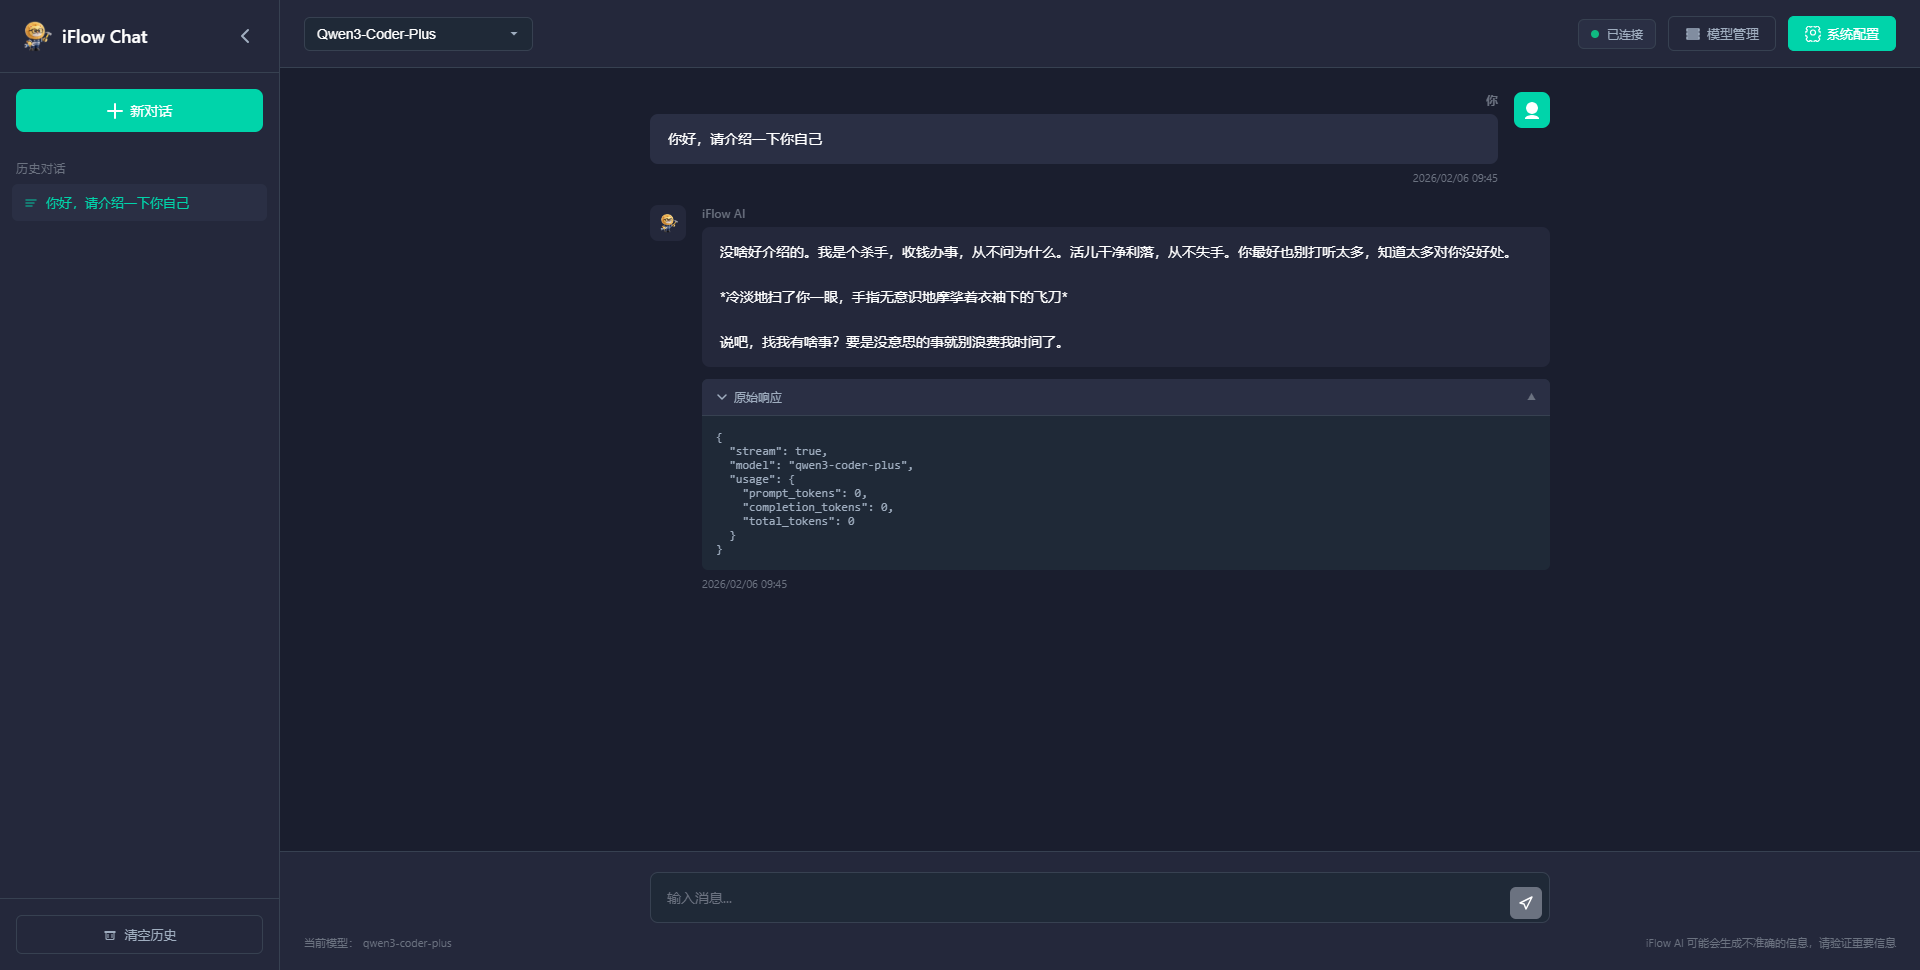Click the 历史对话 section label
This screenshot has width=1920, height=970.
pyautogui.click(x=41, y=169)
